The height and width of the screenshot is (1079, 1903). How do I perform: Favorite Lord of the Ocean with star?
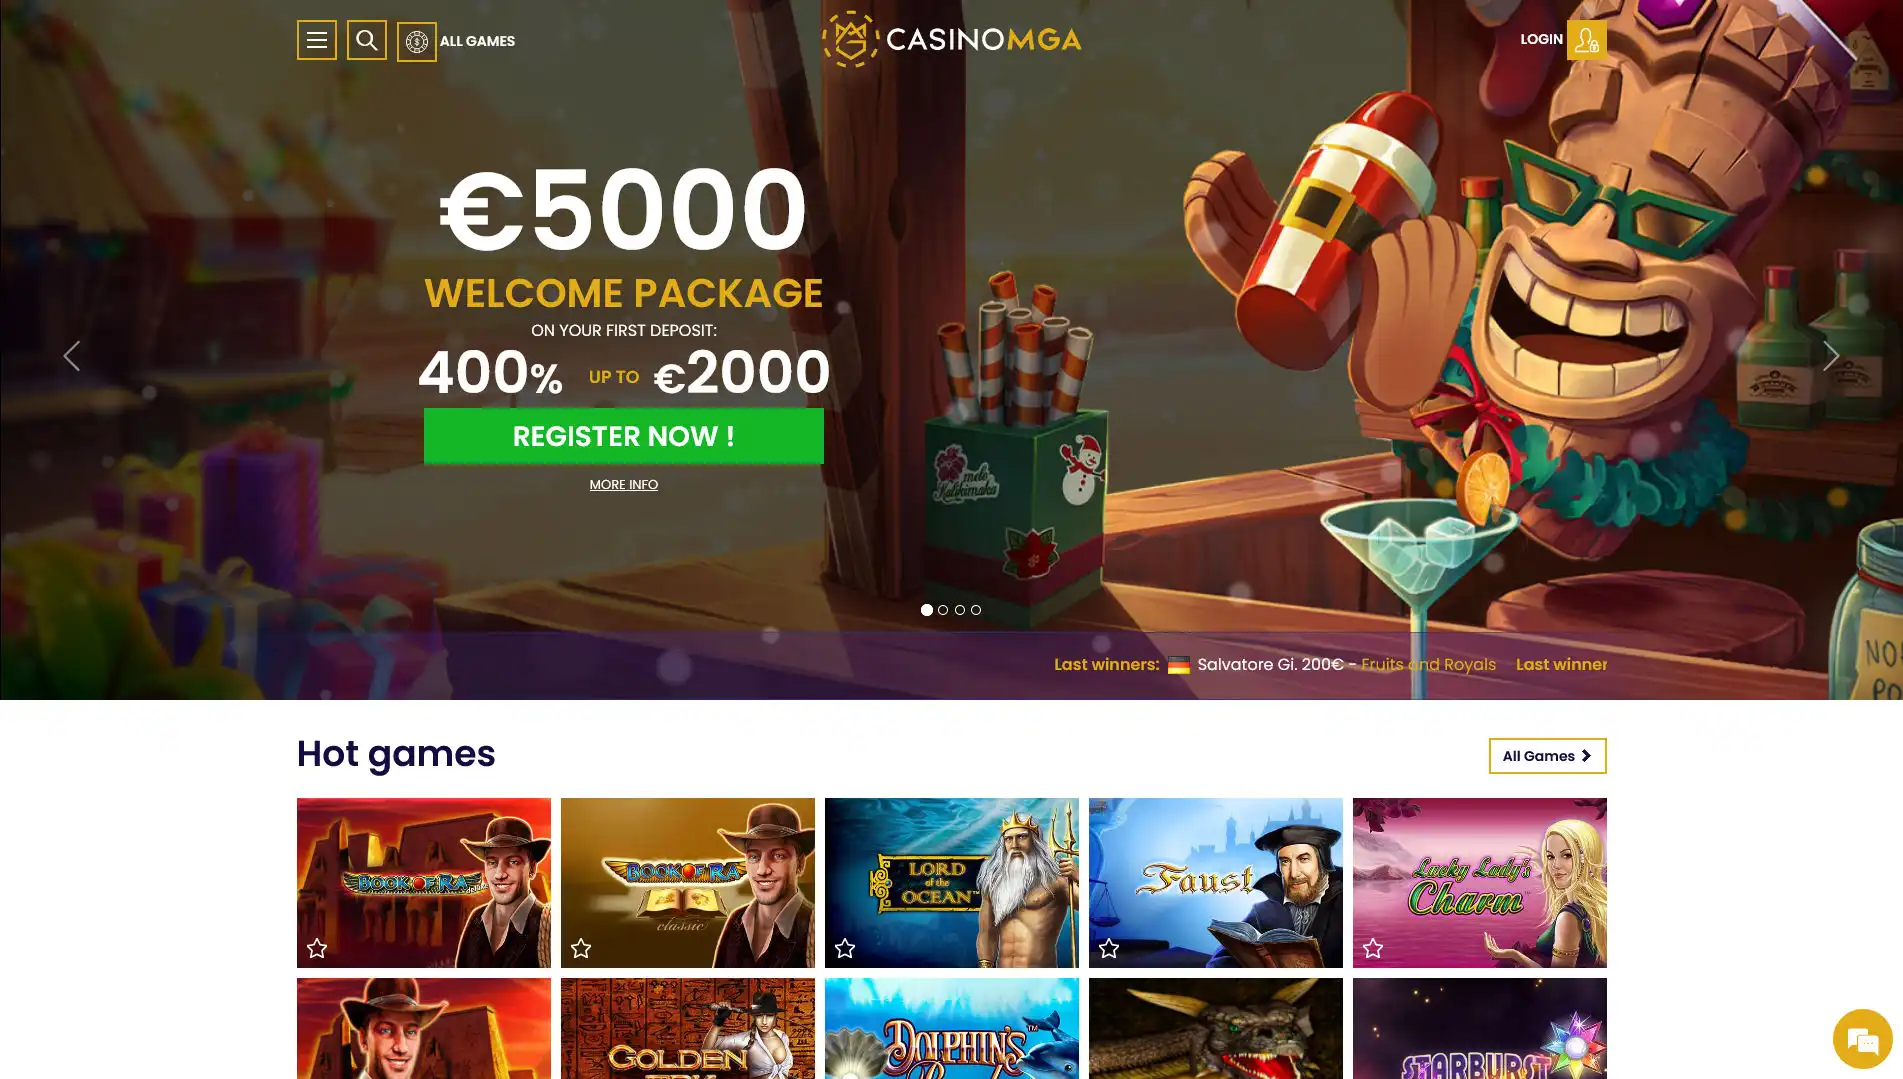tap(845, 948)
